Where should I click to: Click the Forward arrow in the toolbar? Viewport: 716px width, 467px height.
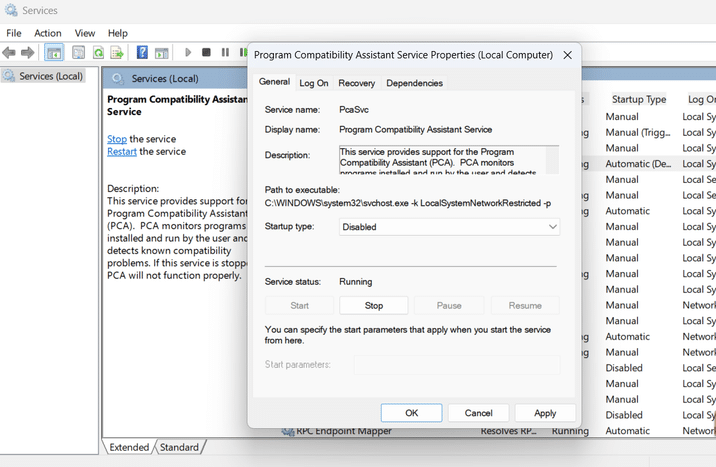coord(27,53)
